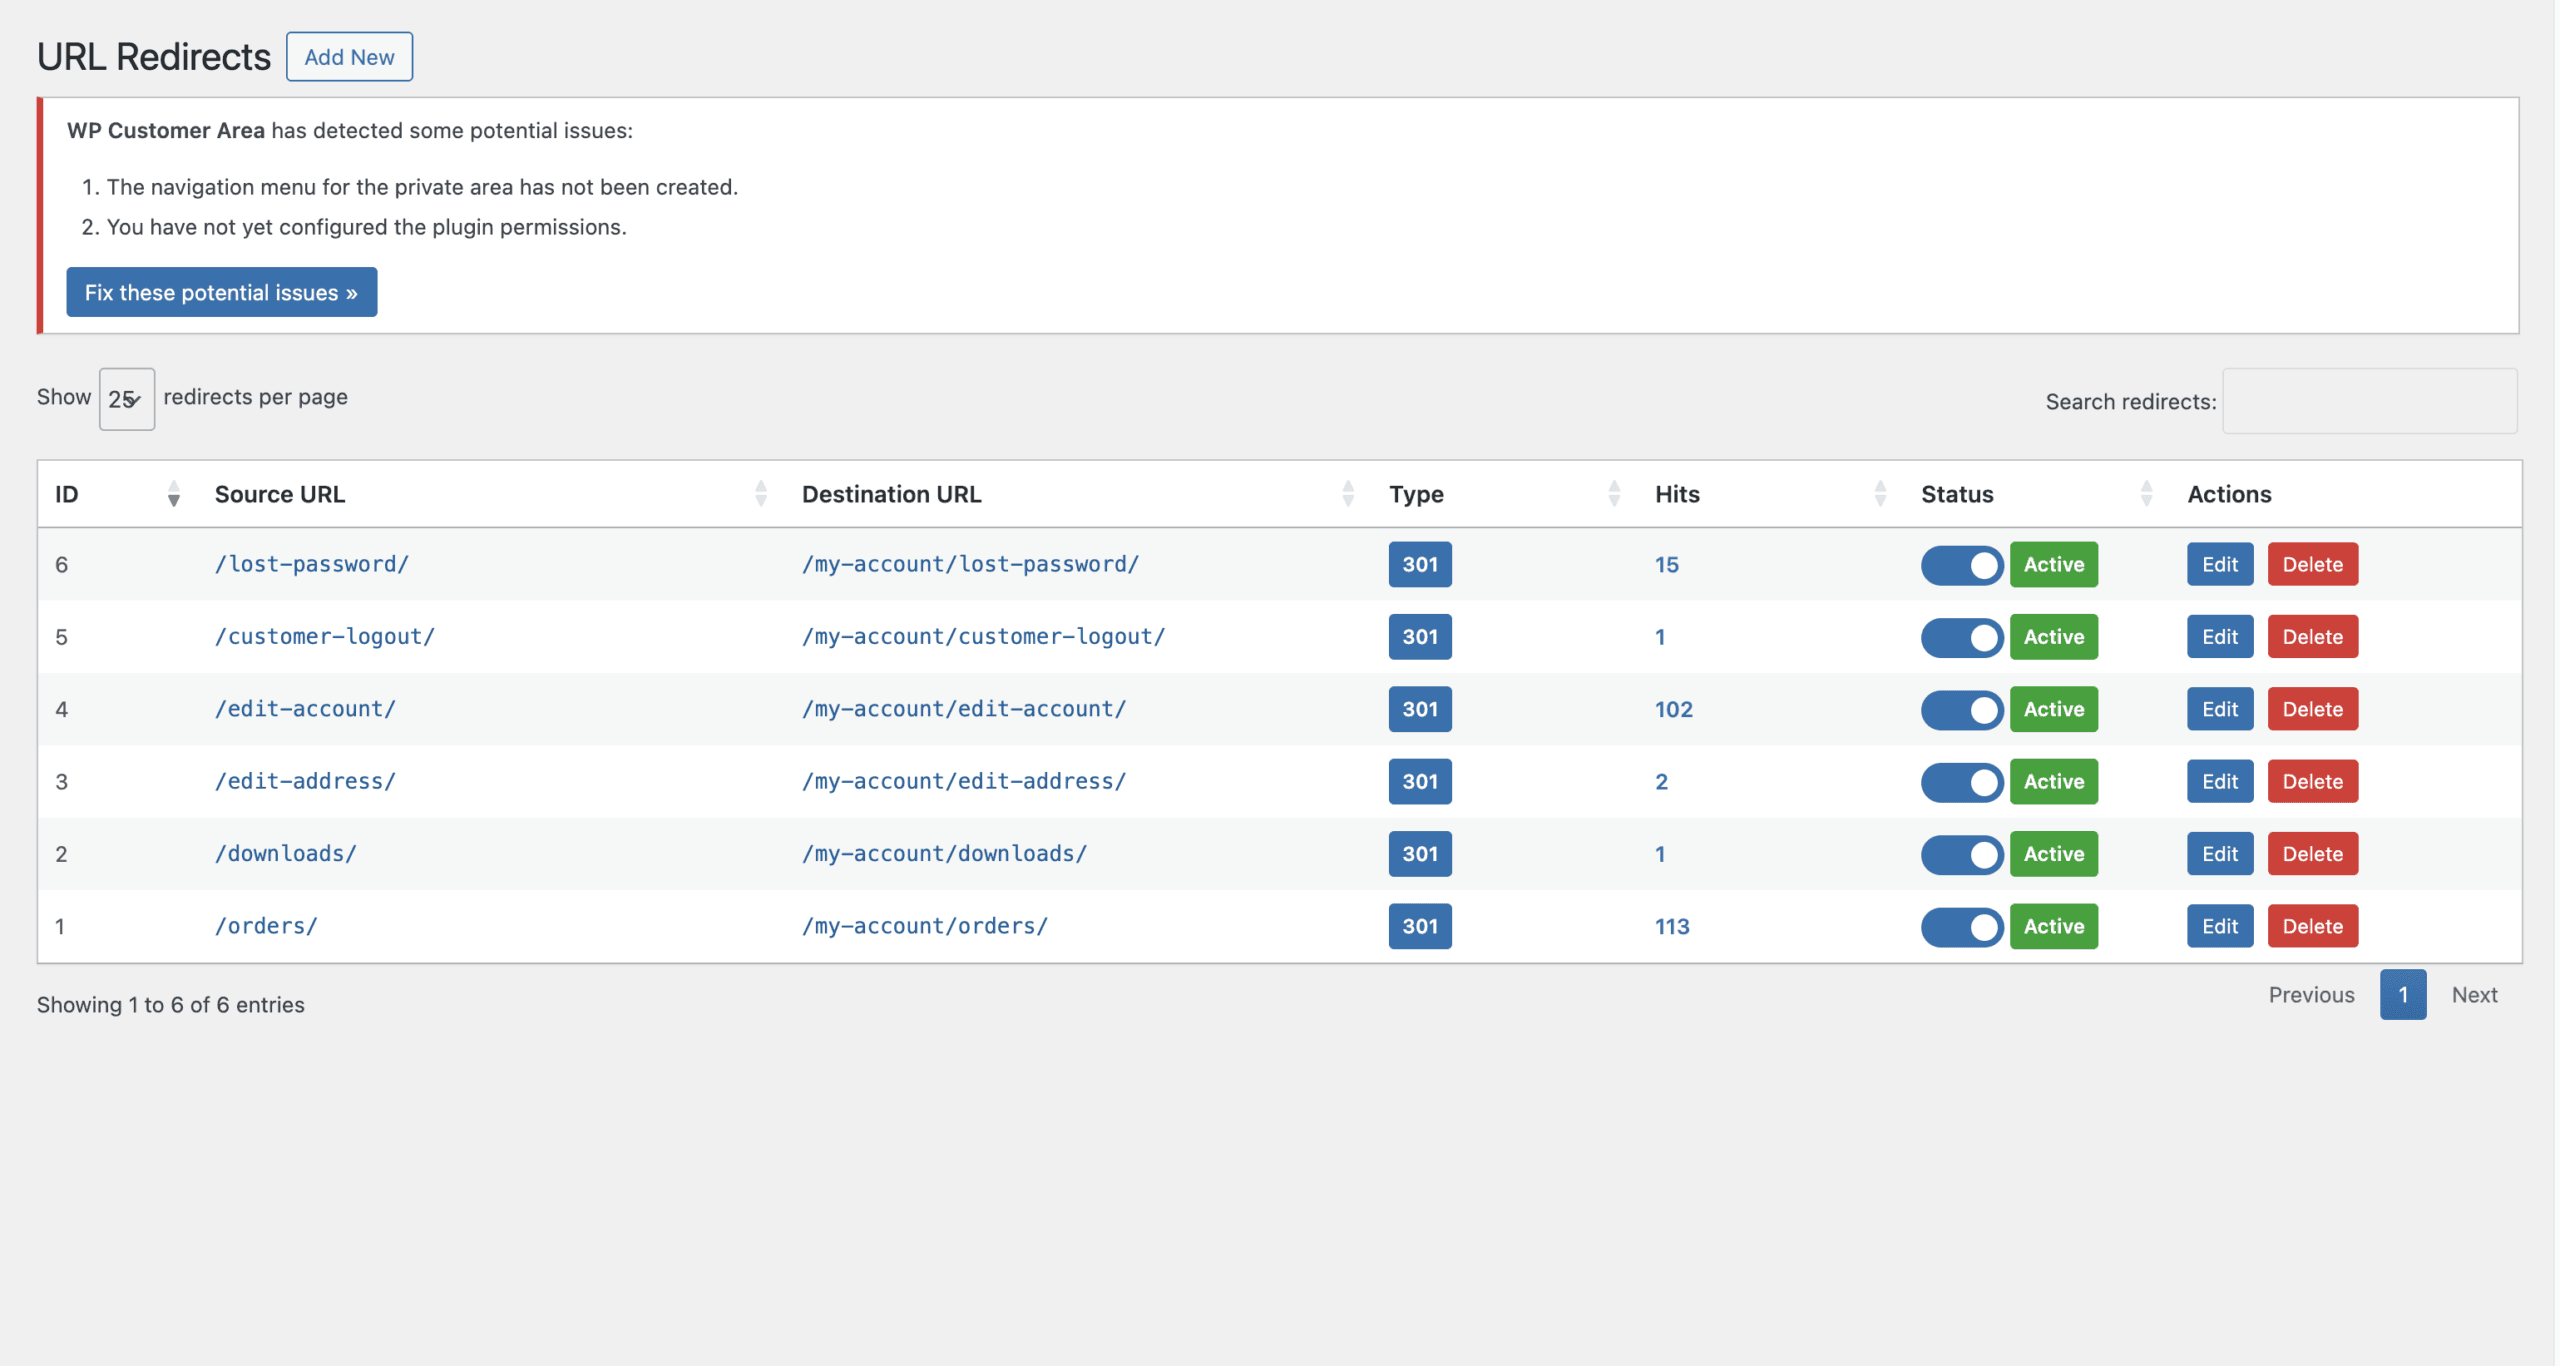Screen dimensions: 2560x1366
Task: Toggle off the /edit-account/ redirect status
Action: click(x=1961, y=709)
